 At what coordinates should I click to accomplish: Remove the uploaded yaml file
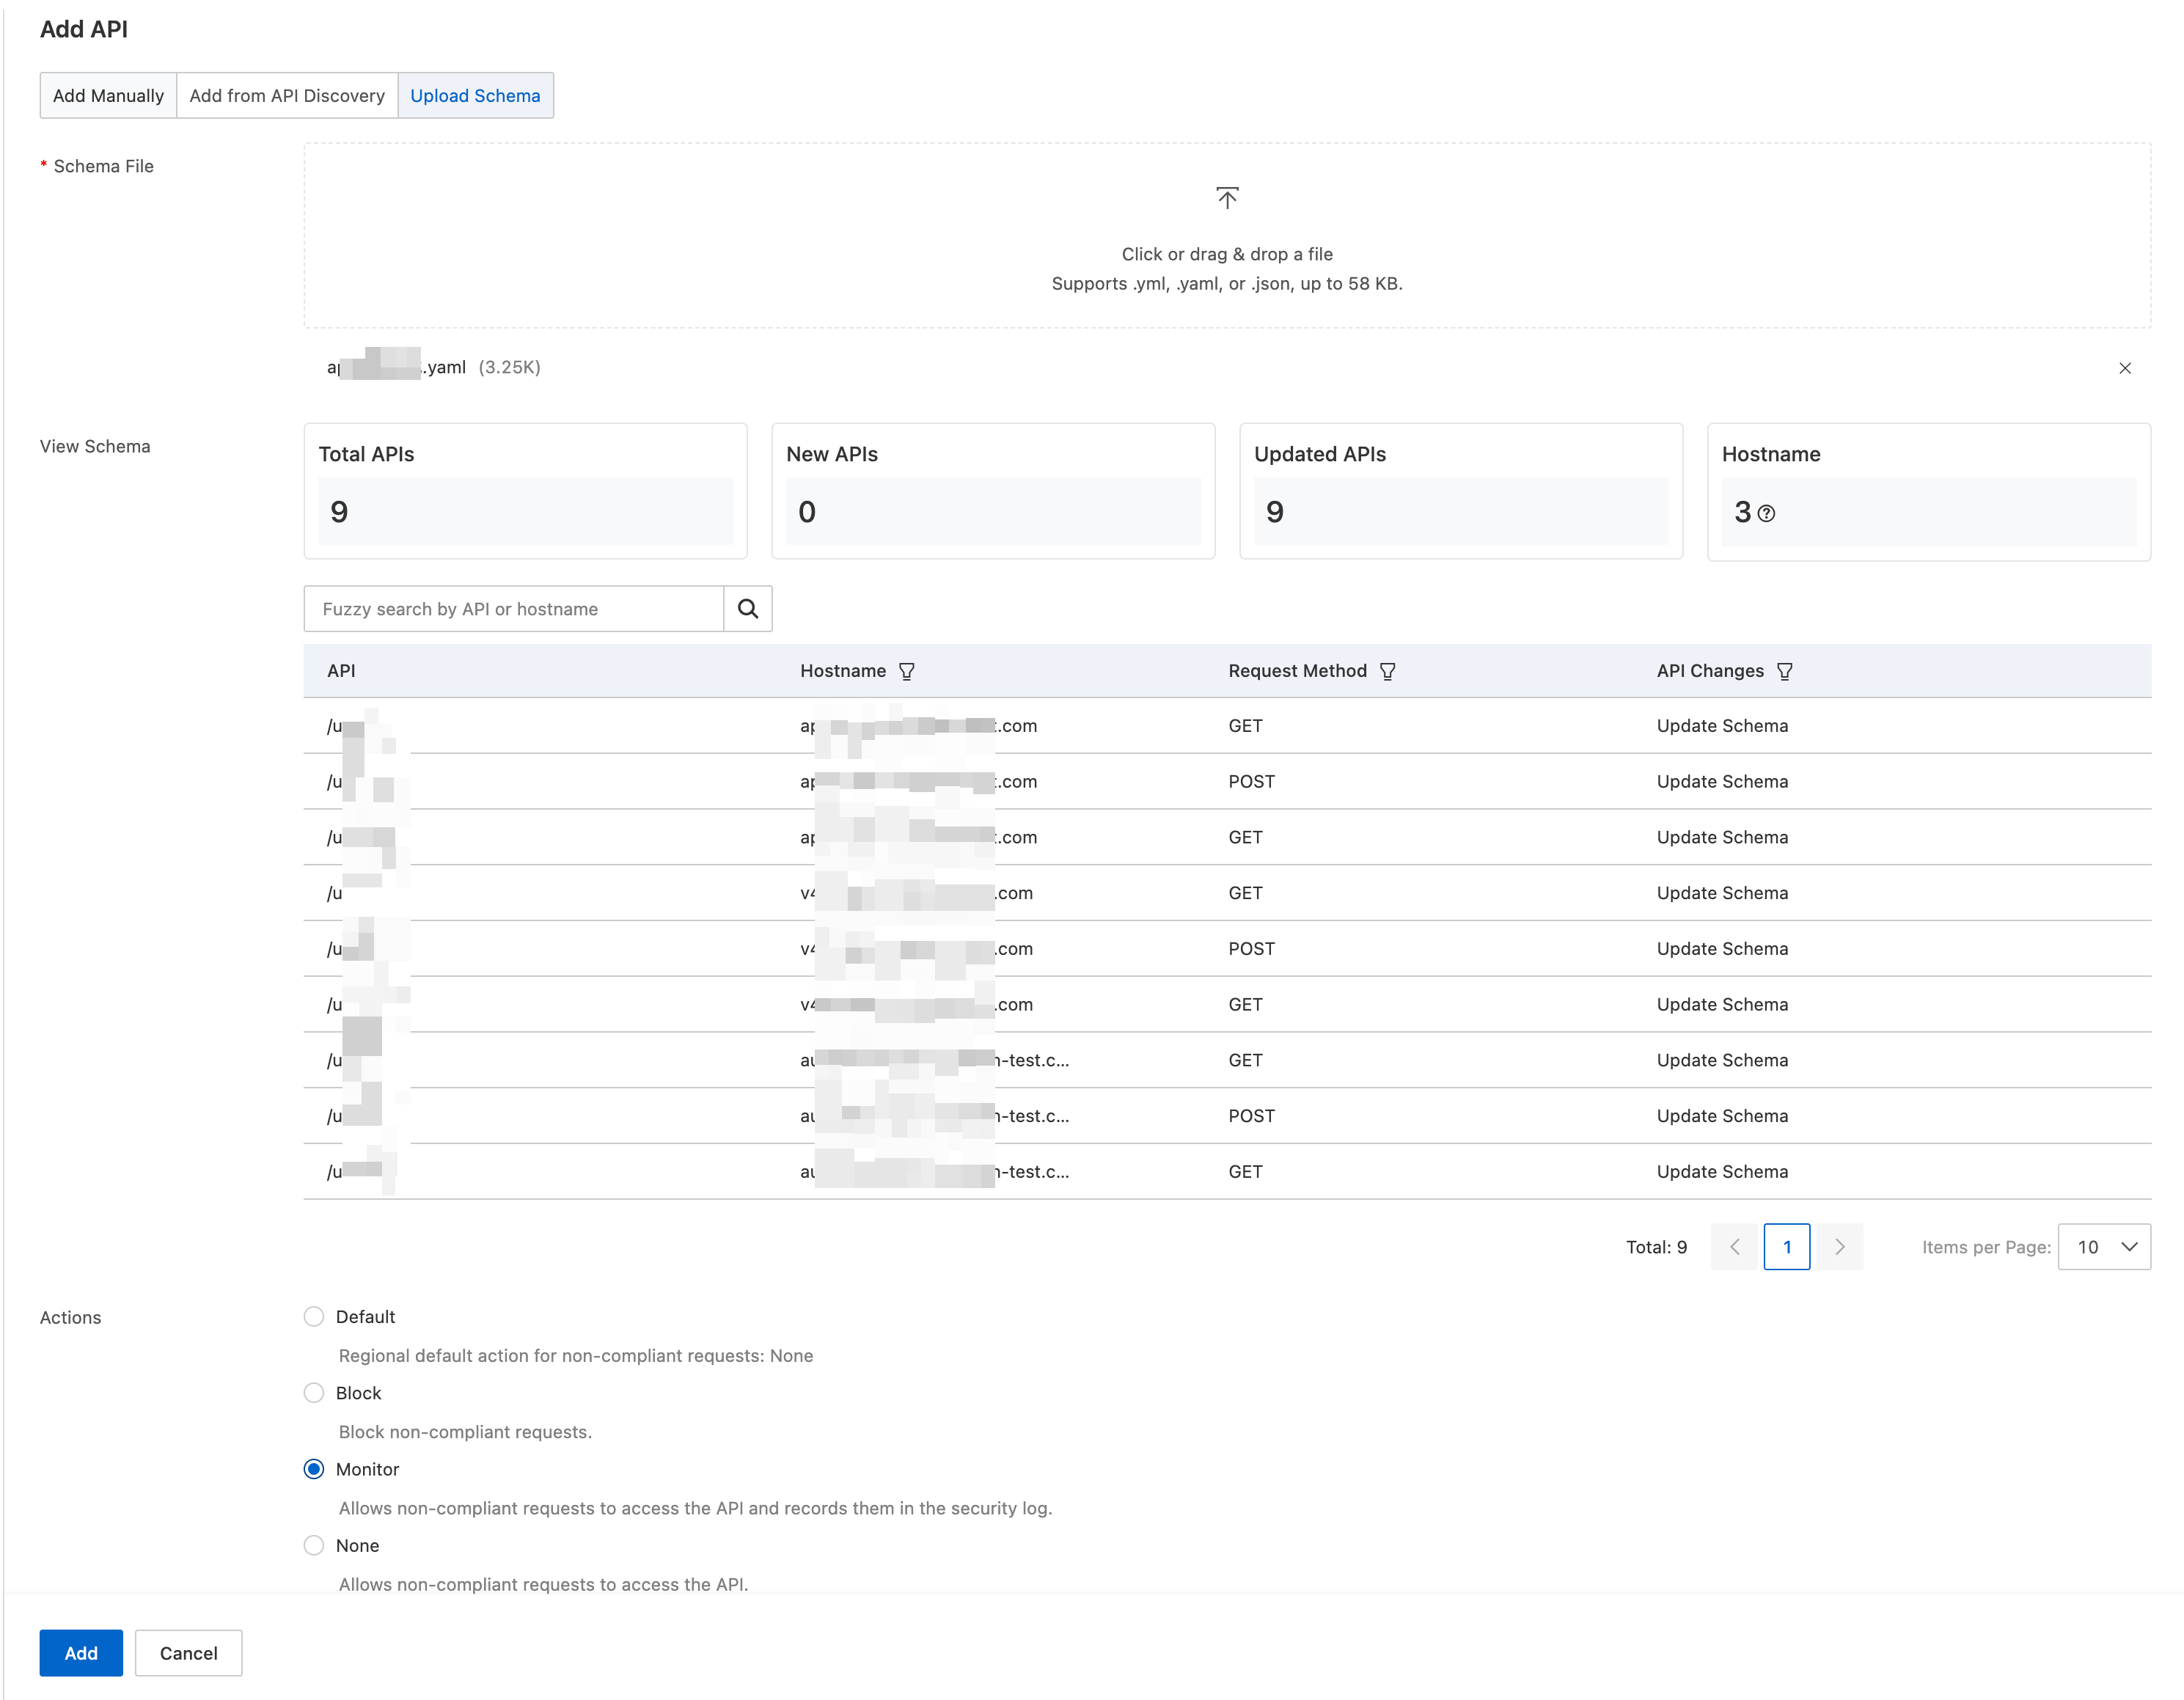2125,368
